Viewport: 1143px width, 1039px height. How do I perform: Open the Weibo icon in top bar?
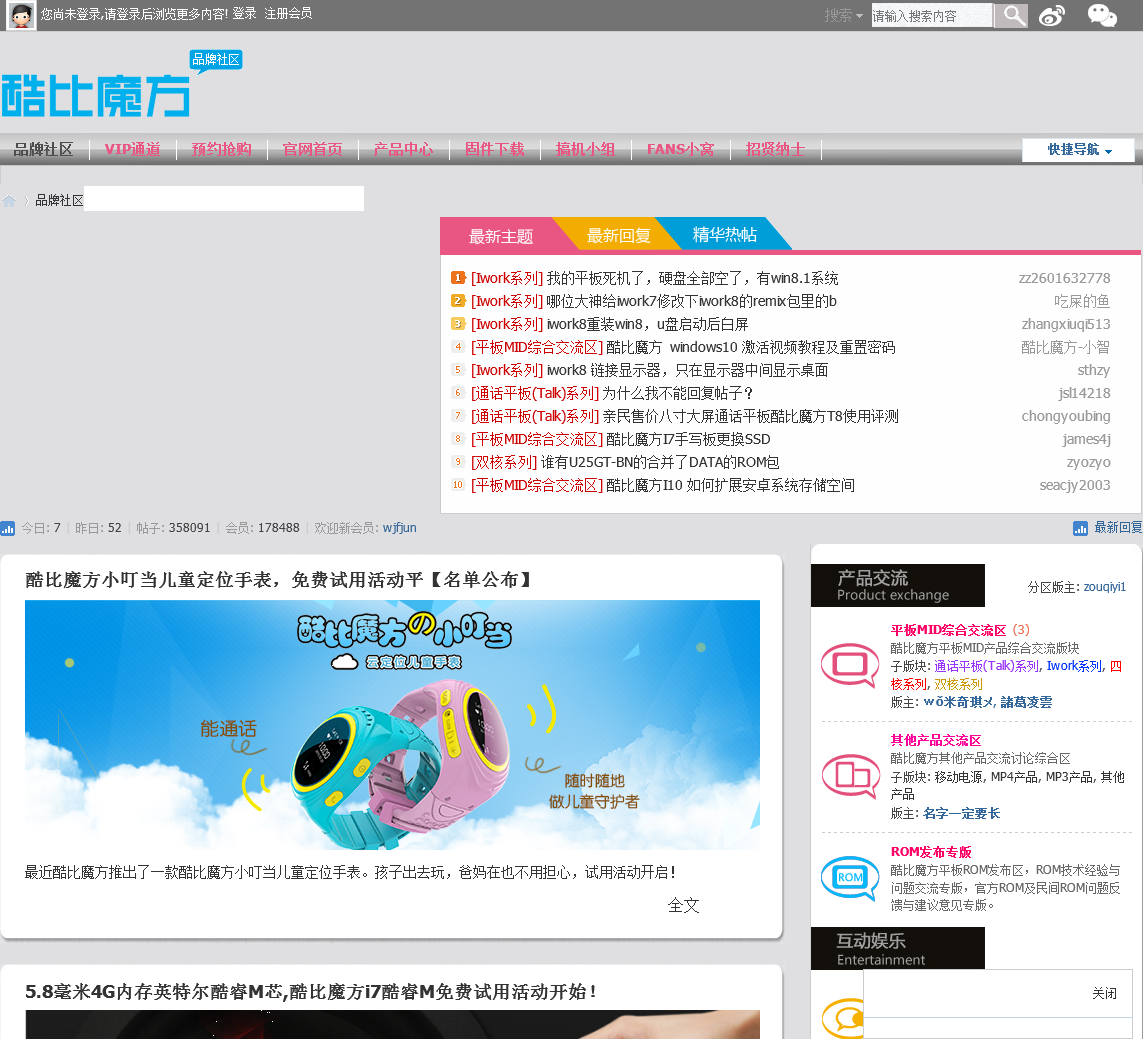1051,15
